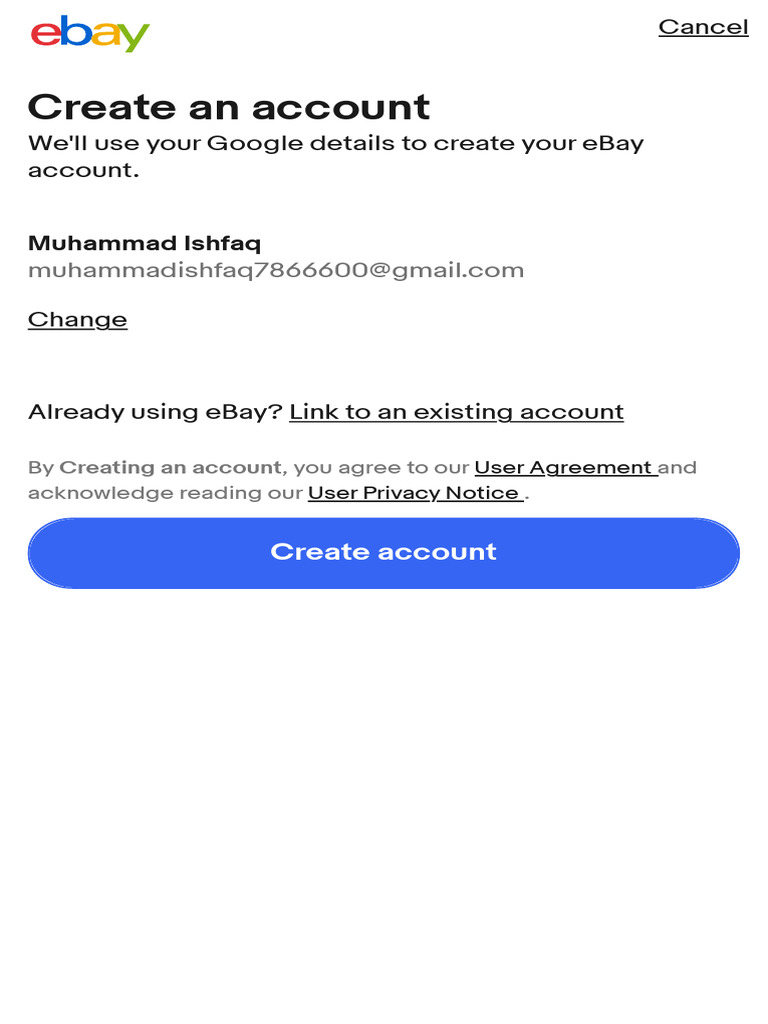Screen dimensions: 768x1024
Task: Click the blue 'b' in the eBay logo
Action: [76, 32]
